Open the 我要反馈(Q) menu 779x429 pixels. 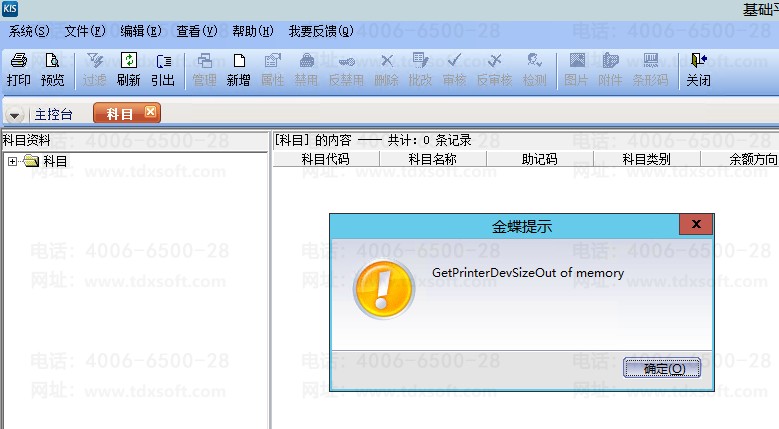coord(320,31)
